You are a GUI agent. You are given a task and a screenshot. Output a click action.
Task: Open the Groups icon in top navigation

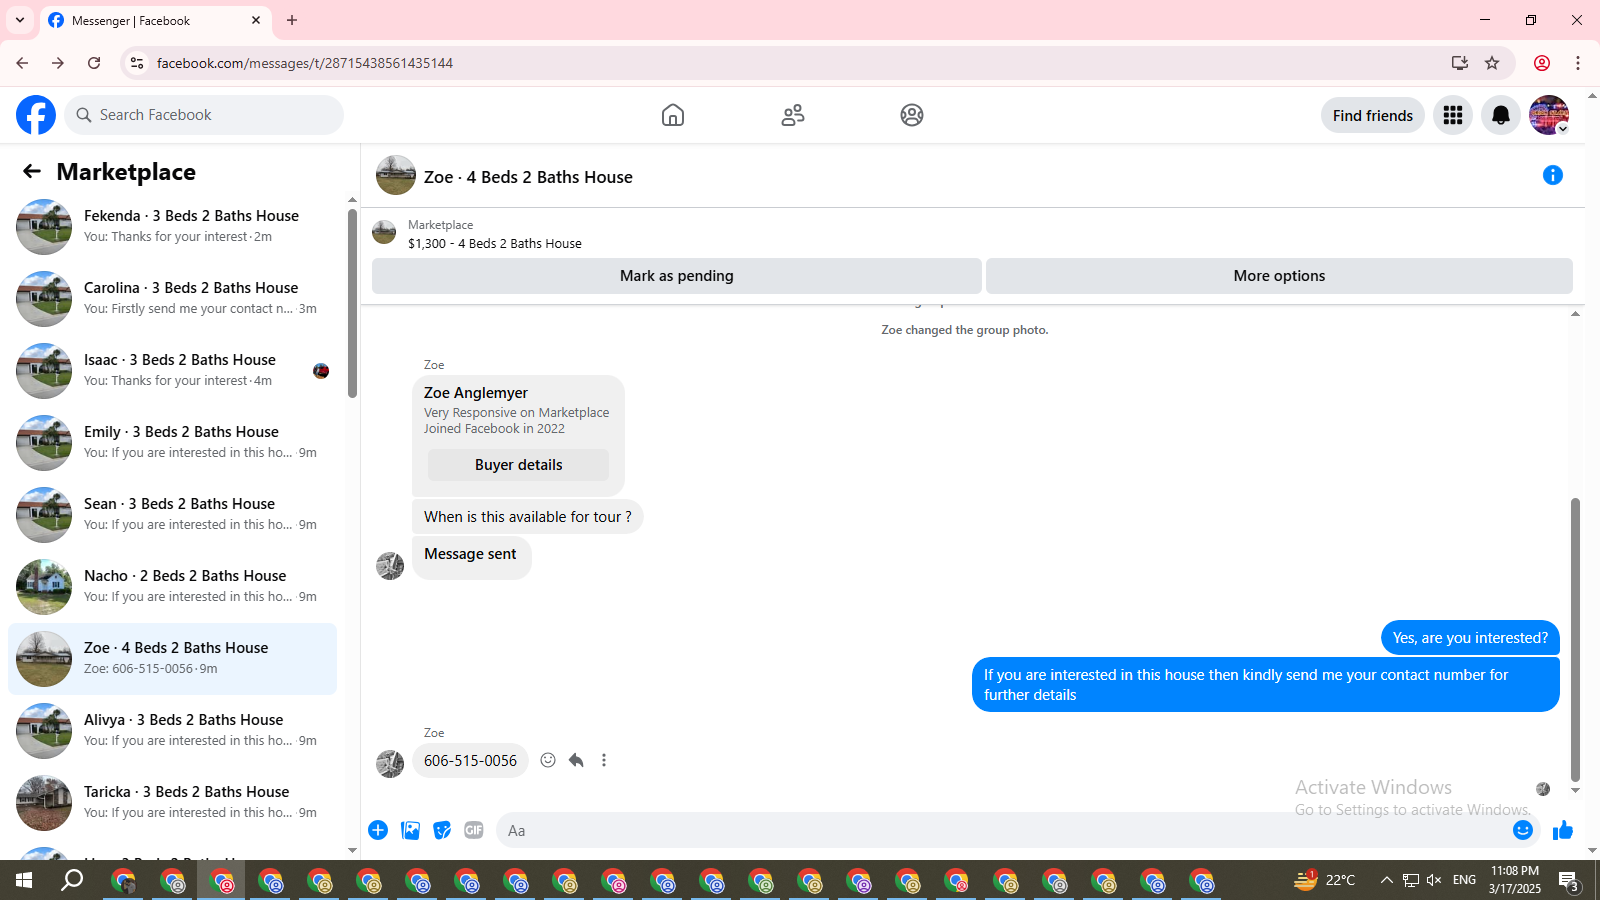pyautogui.click(x=912, y=115)
